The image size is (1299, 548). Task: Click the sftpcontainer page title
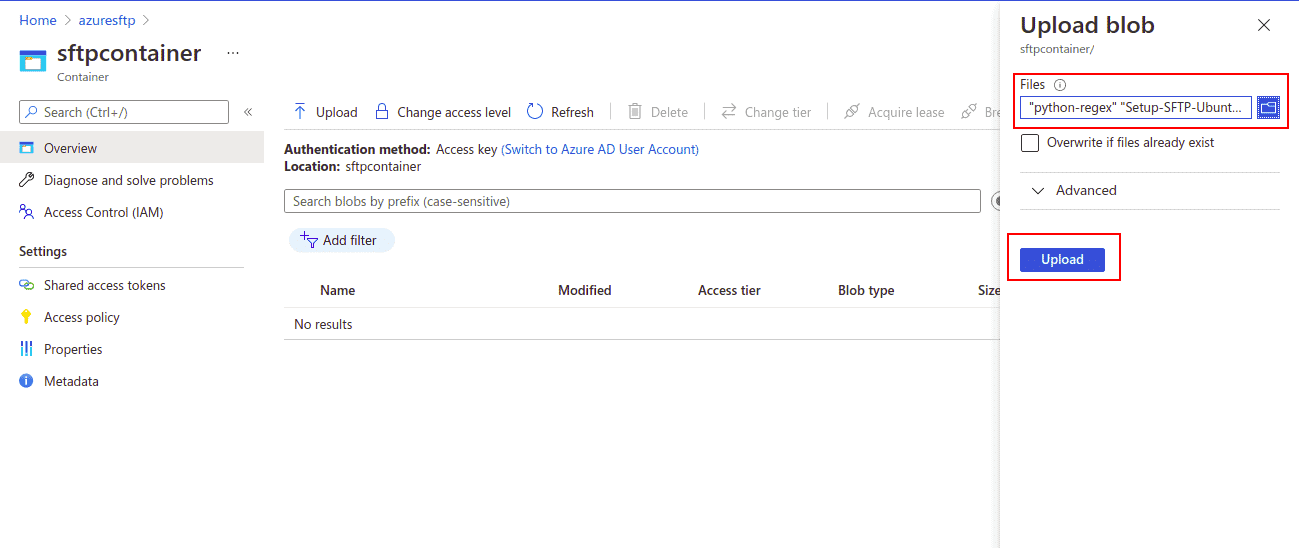129,53
